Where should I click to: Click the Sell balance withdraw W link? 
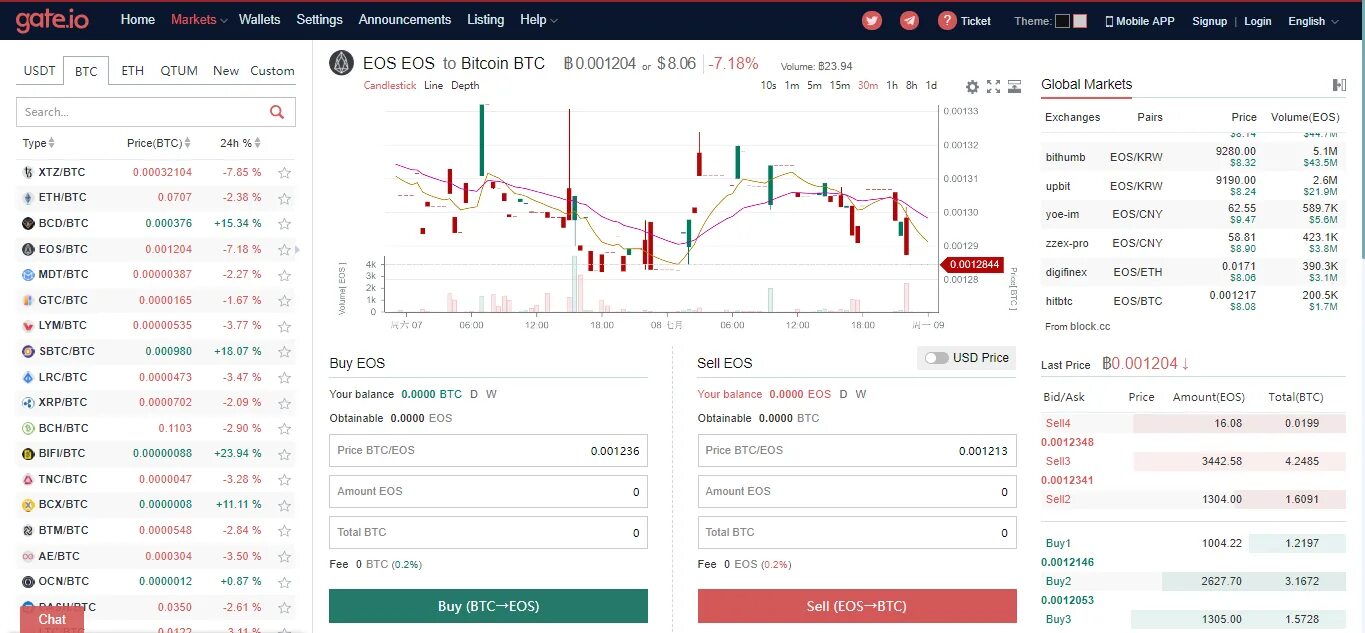pyautogui.click(x=861, y=394)
